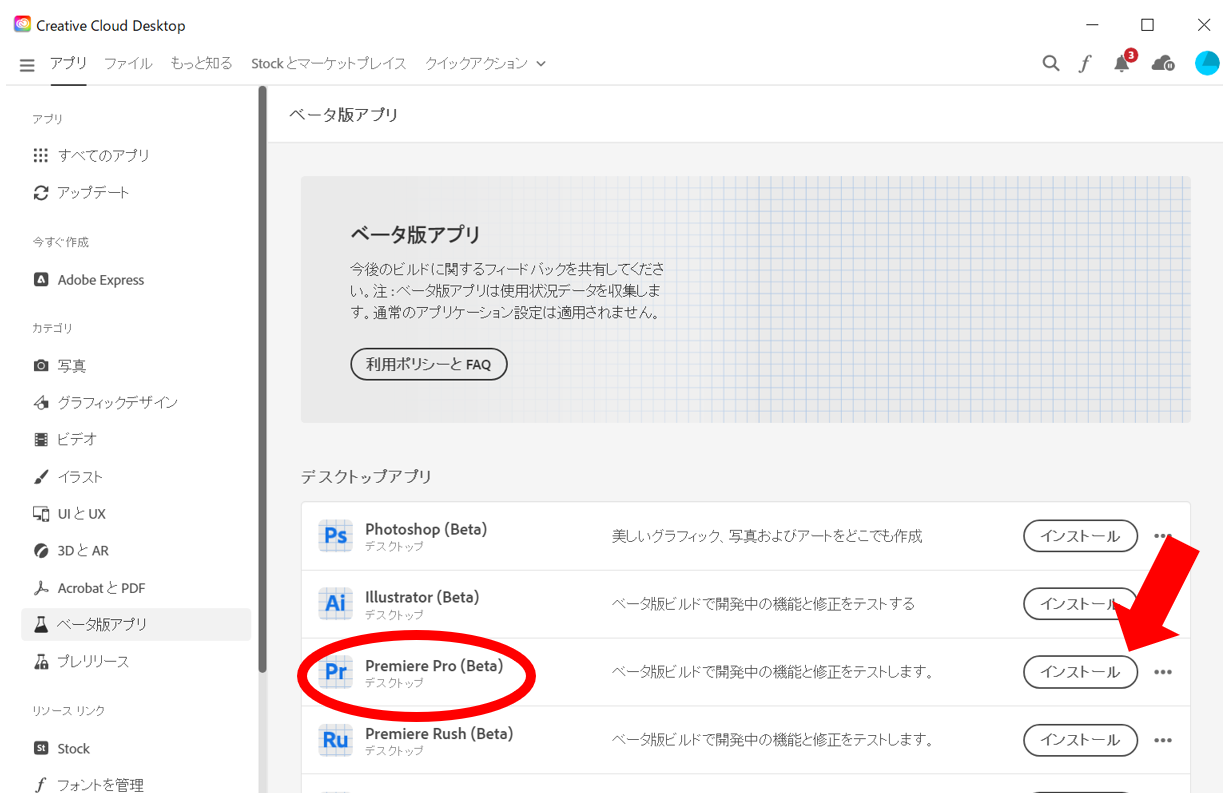This screenshot has width=1227, height=793.
Task: Click the Acrobat icon beside Acrobat と PDF
Action: tap(41, 588)
